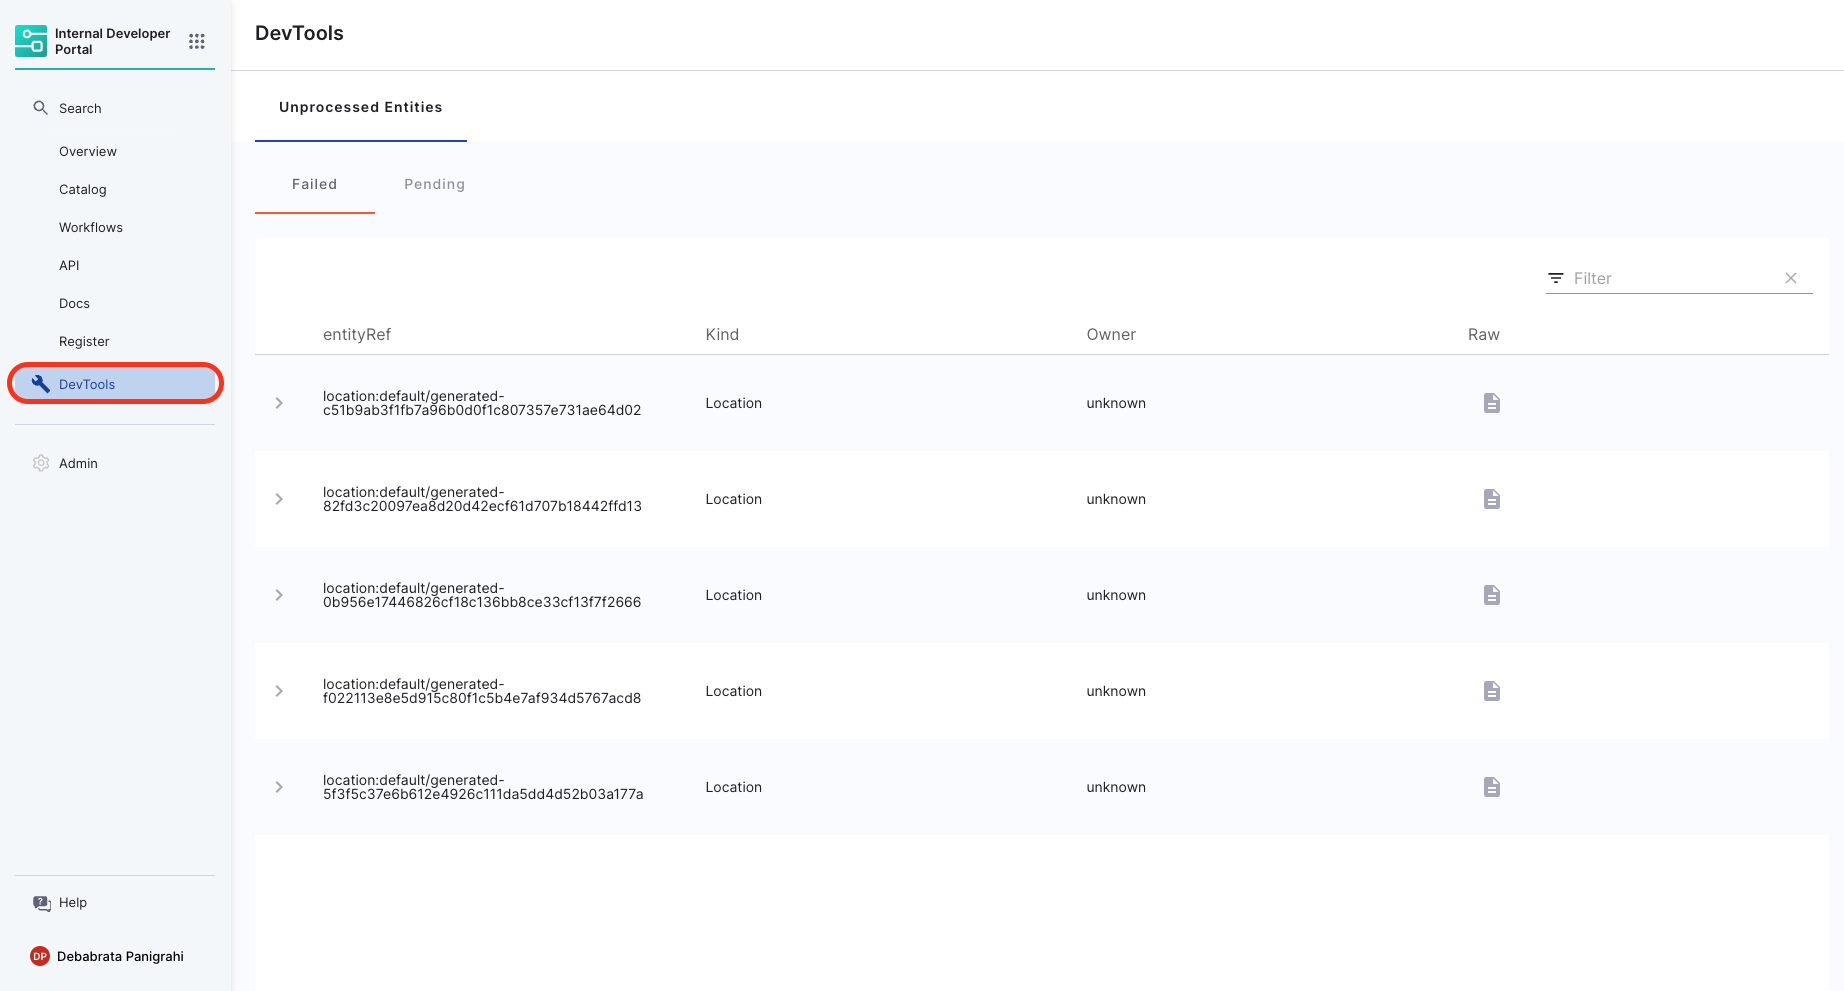Open the module switcher grid icon
Viewport: 1844px width, 991px height.
click(x=197, y=41)
